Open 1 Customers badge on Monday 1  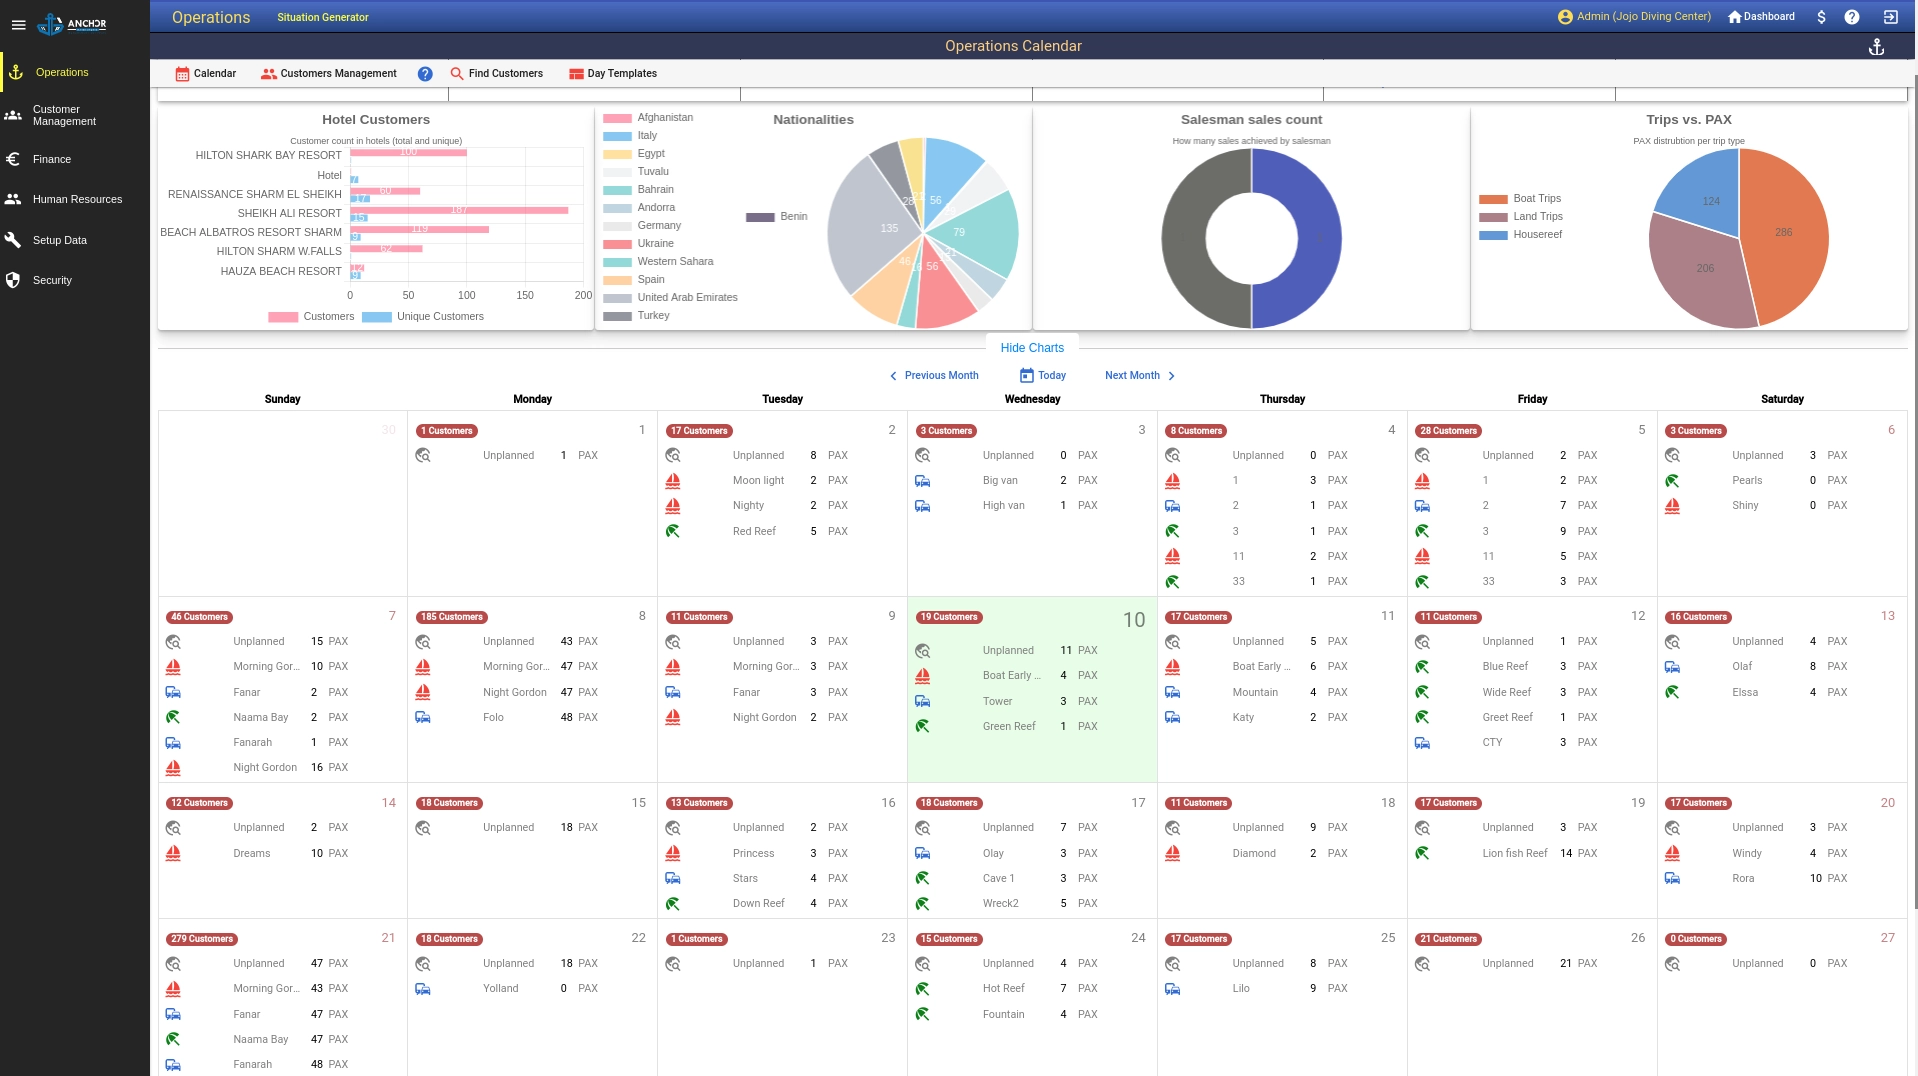click(x=447, y=431)
